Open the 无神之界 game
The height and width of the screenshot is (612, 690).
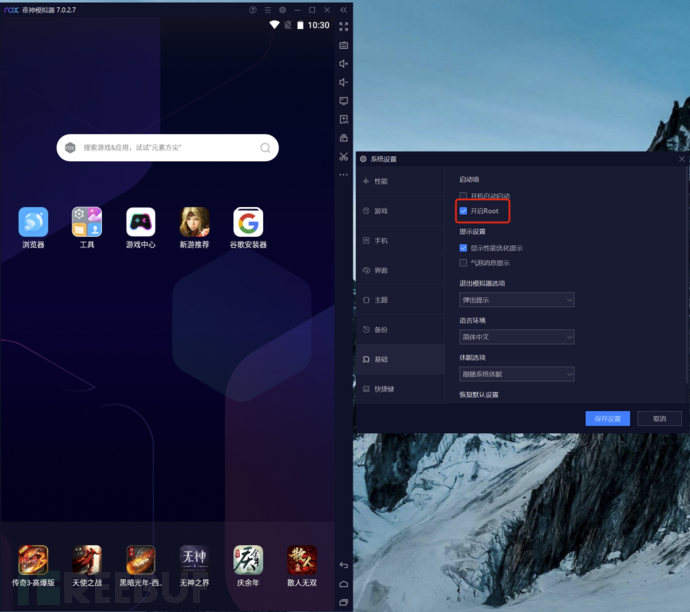[x=195, y=560]
